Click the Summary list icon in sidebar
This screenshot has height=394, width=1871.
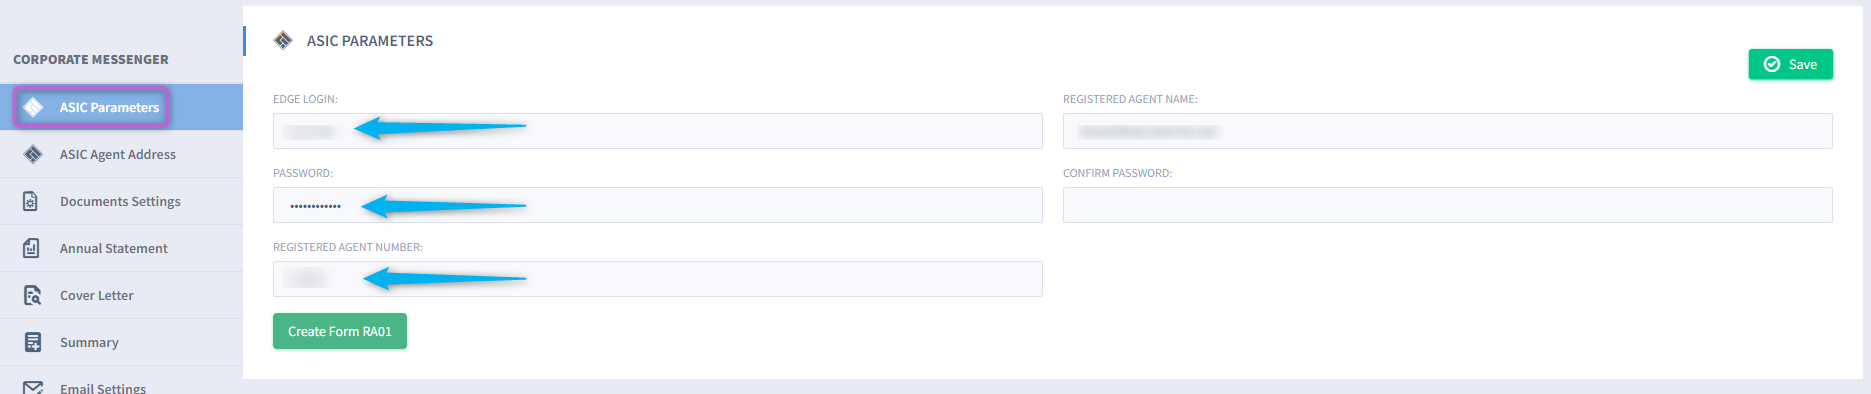32,342
